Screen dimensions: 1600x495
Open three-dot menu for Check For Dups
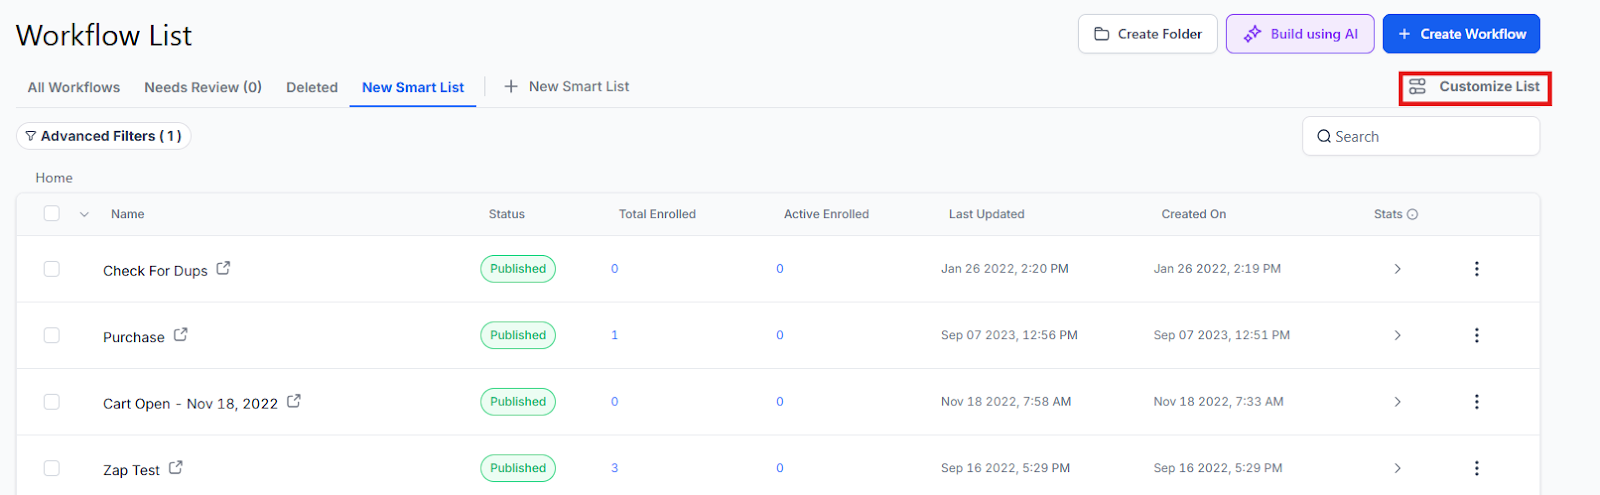click(1476, 269)
